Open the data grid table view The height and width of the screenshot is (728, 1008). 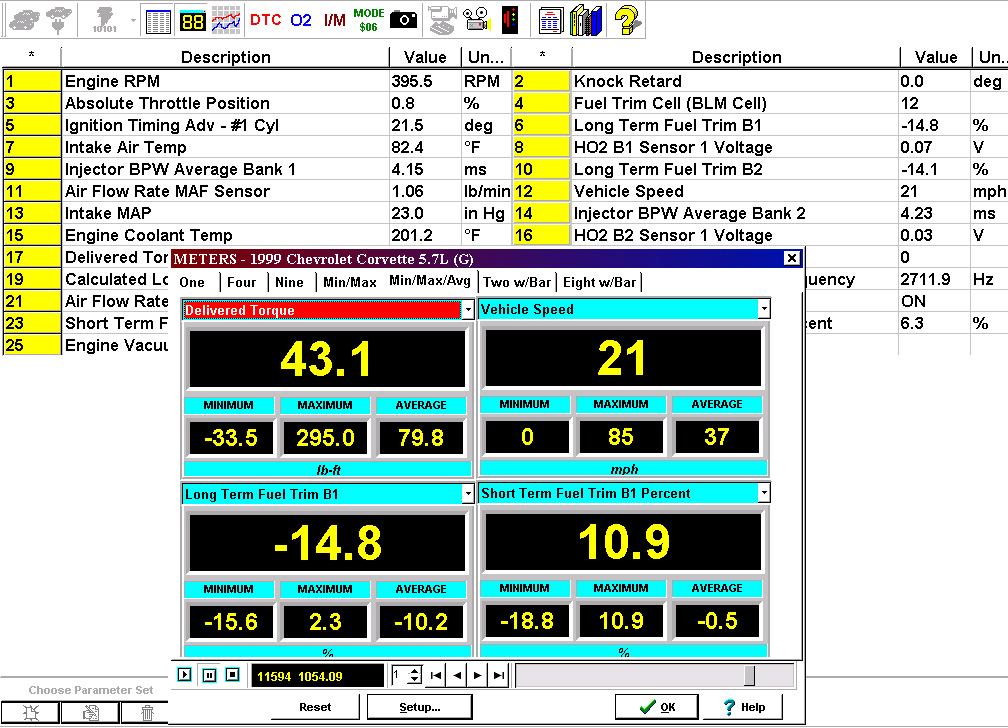(x=158, y=19)
